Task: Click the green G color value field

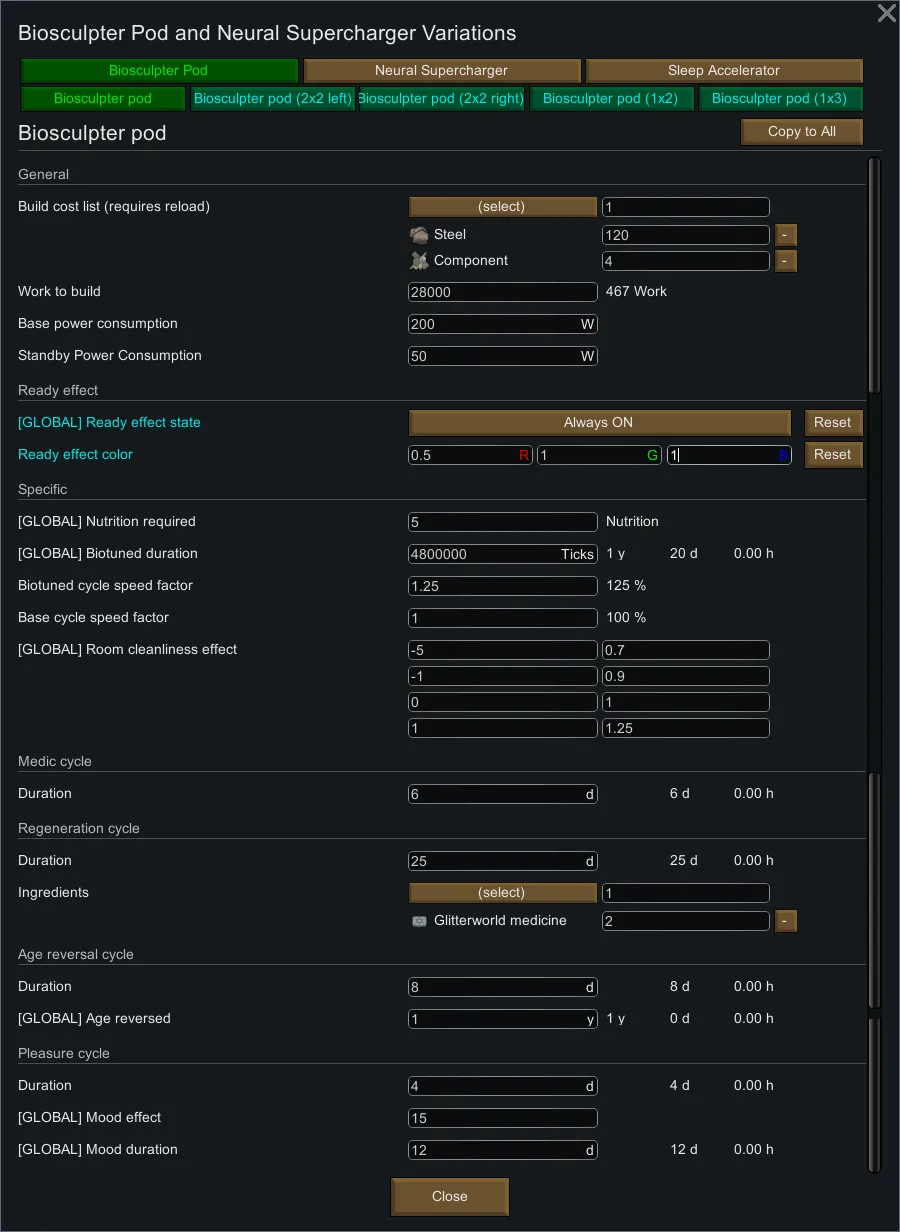Action: 599,455
